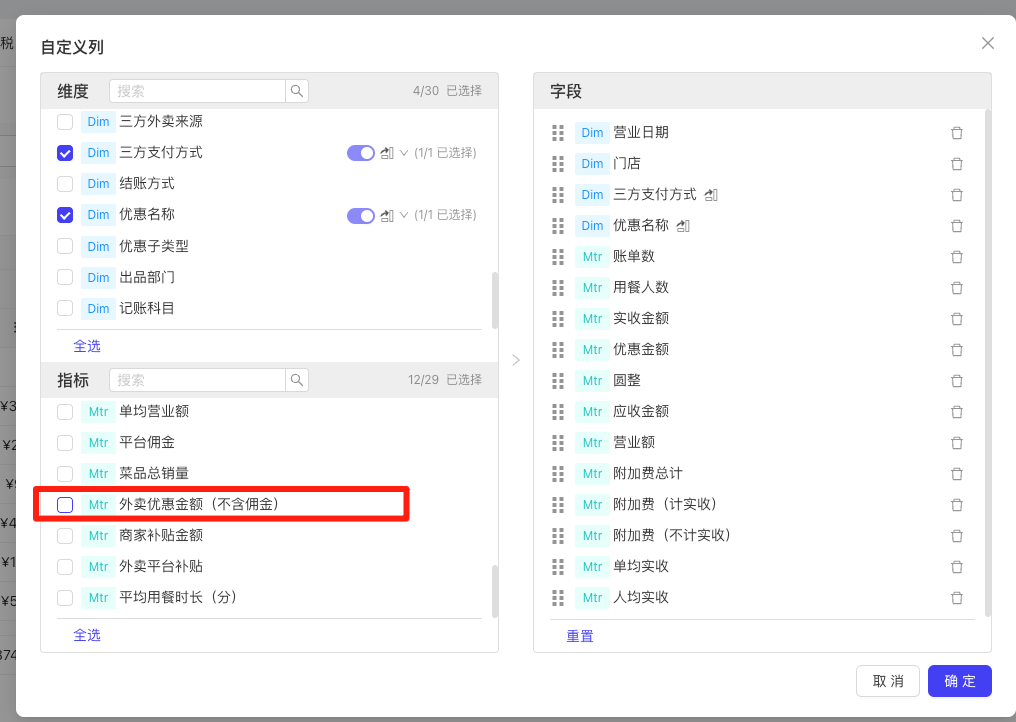
Task: Turn off the 三方支付方式 toggle switch
Action: point(361,153)
